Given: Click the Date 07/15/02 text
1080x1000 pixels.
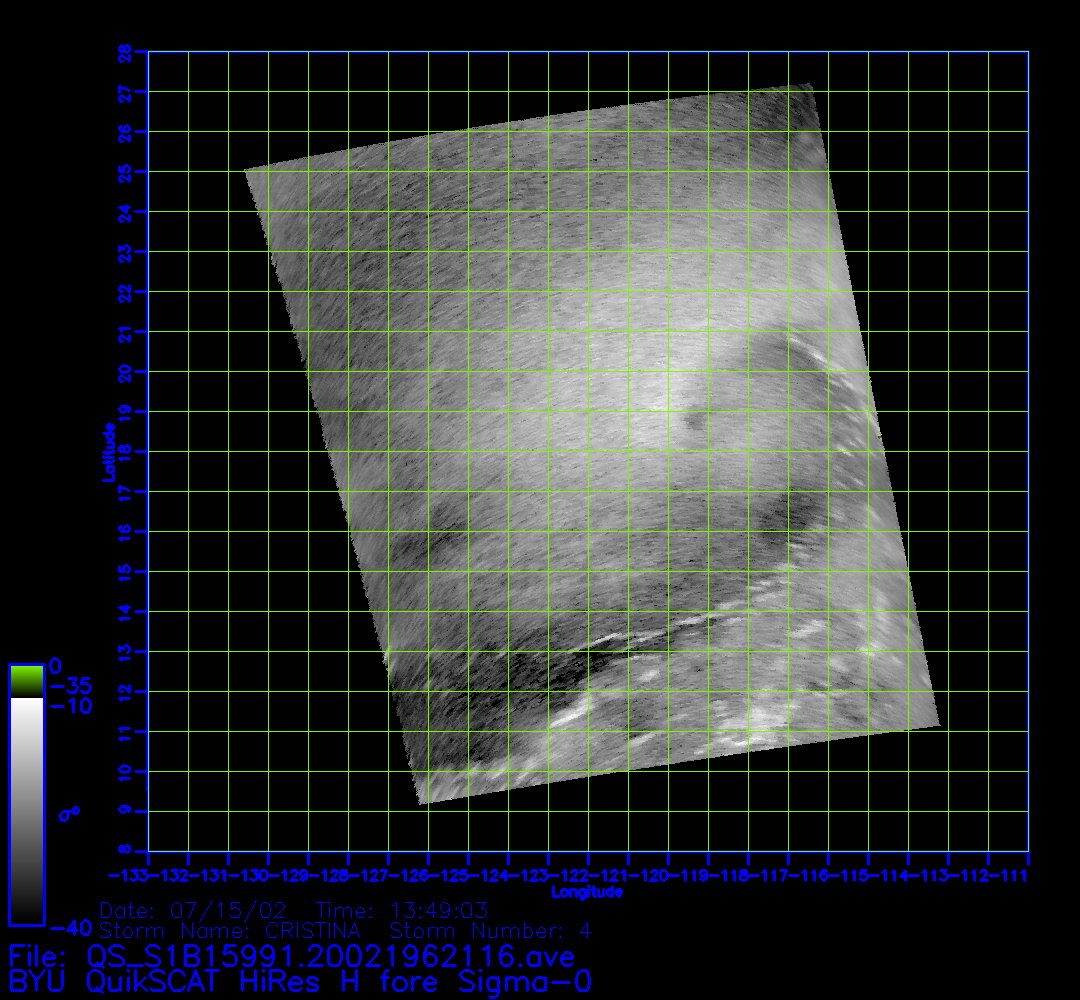Looking at the screenshot, I should pos(194,911).
